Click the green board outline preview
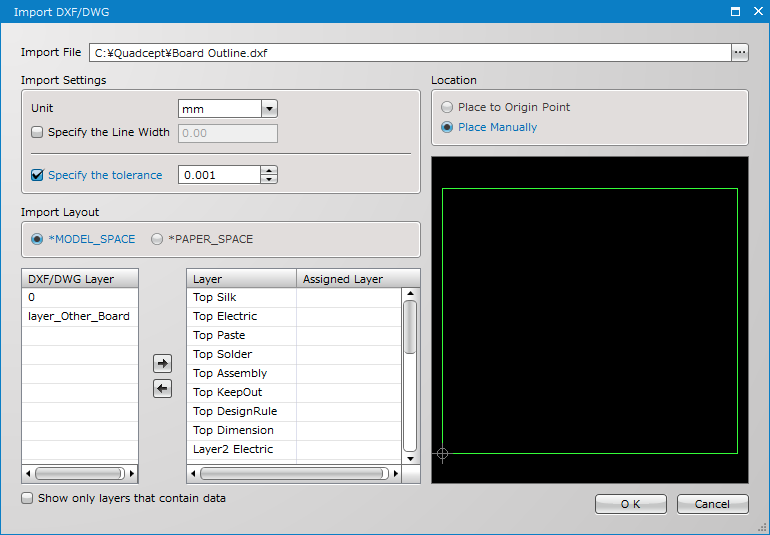Screen dimensions: 770x535 [590, 321]
